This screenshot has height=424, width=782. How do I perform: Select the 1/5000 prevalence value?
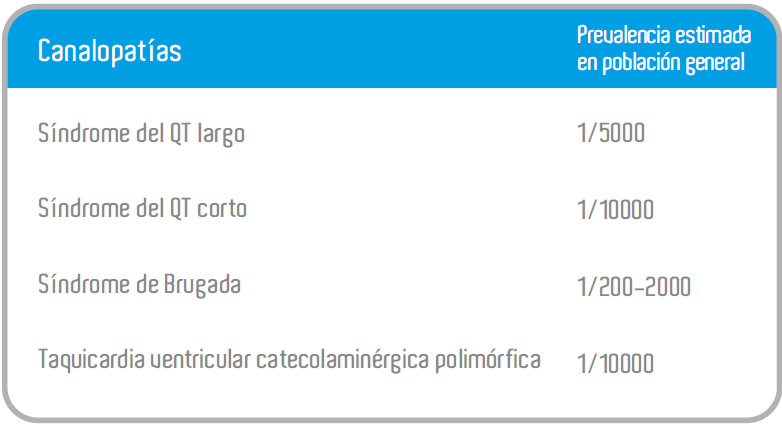pyautogui.click(x=611, y=133)
